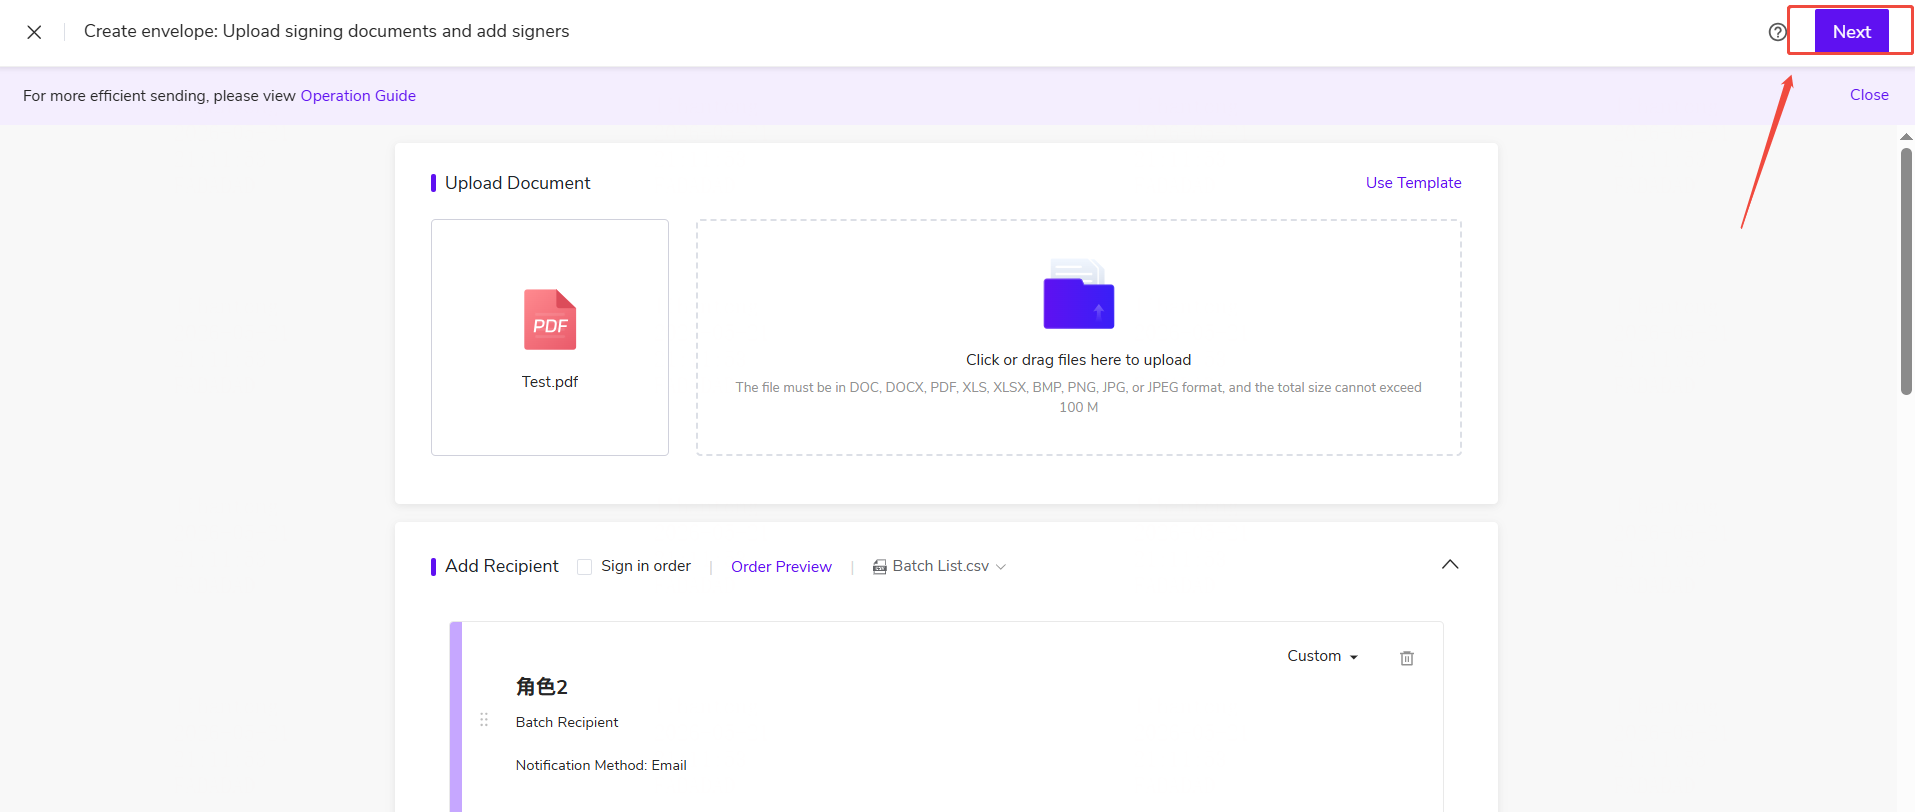This screenshot has height=812, width=1915.
Task: Enable the Sign in order checkbox
Action: click(585, 567)
